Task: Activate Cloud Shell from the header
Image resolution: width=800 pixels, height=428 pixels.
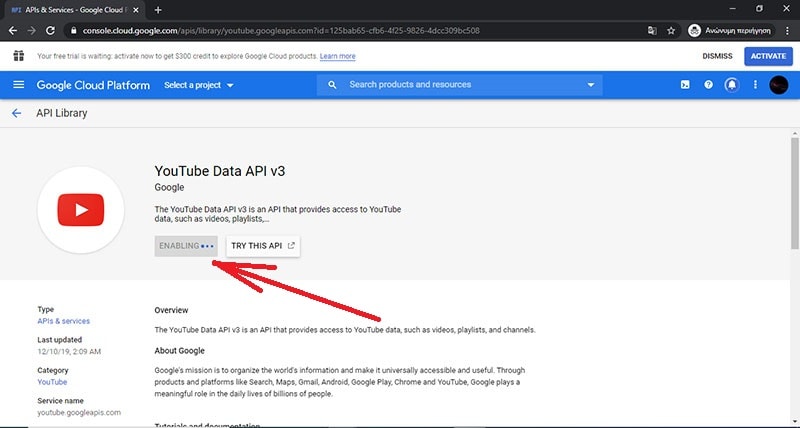Action: click(684, 85)
